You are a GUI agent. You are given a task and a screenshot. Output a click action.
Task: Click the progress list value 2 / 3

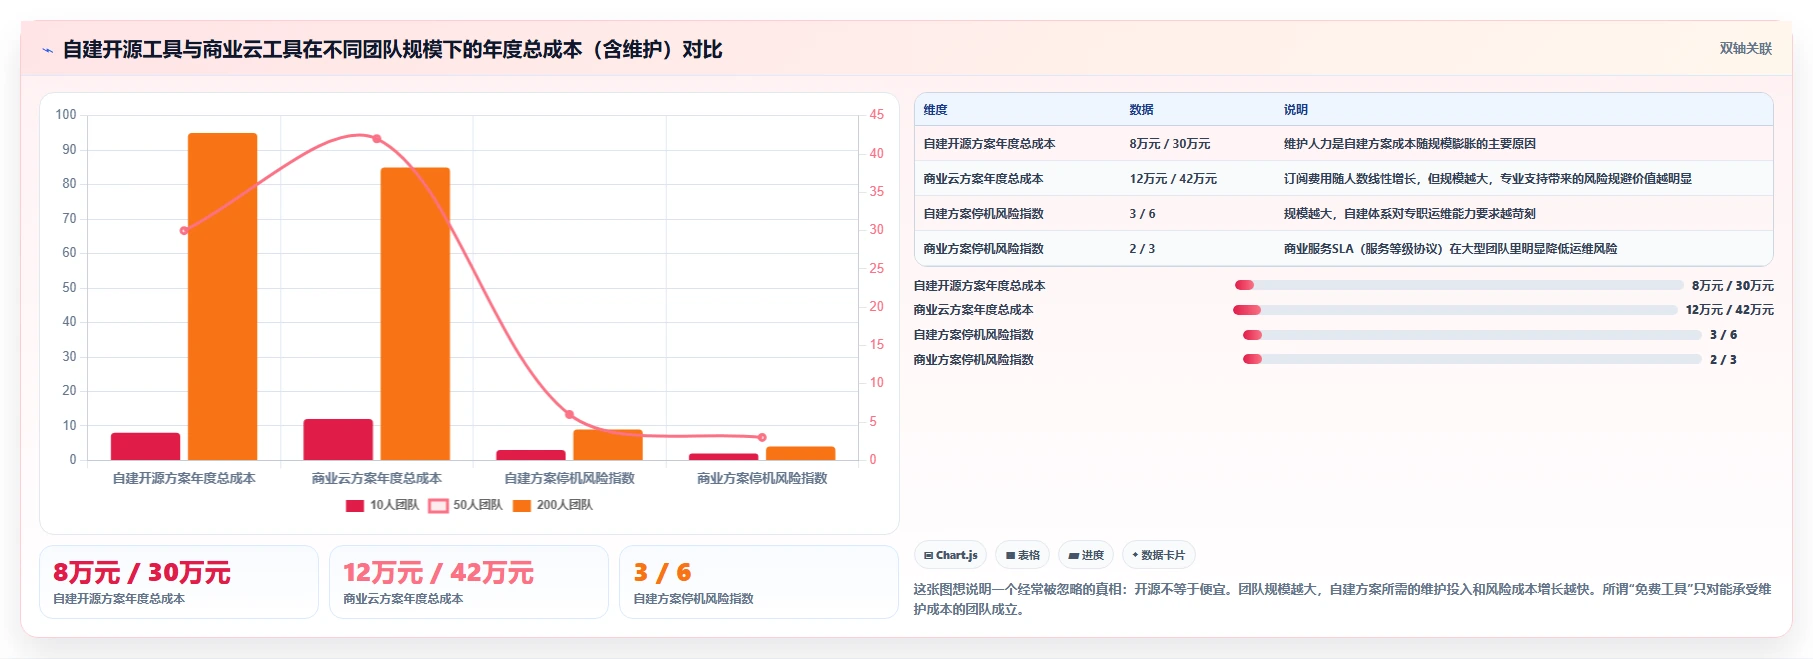click(x=1723, y=360)
